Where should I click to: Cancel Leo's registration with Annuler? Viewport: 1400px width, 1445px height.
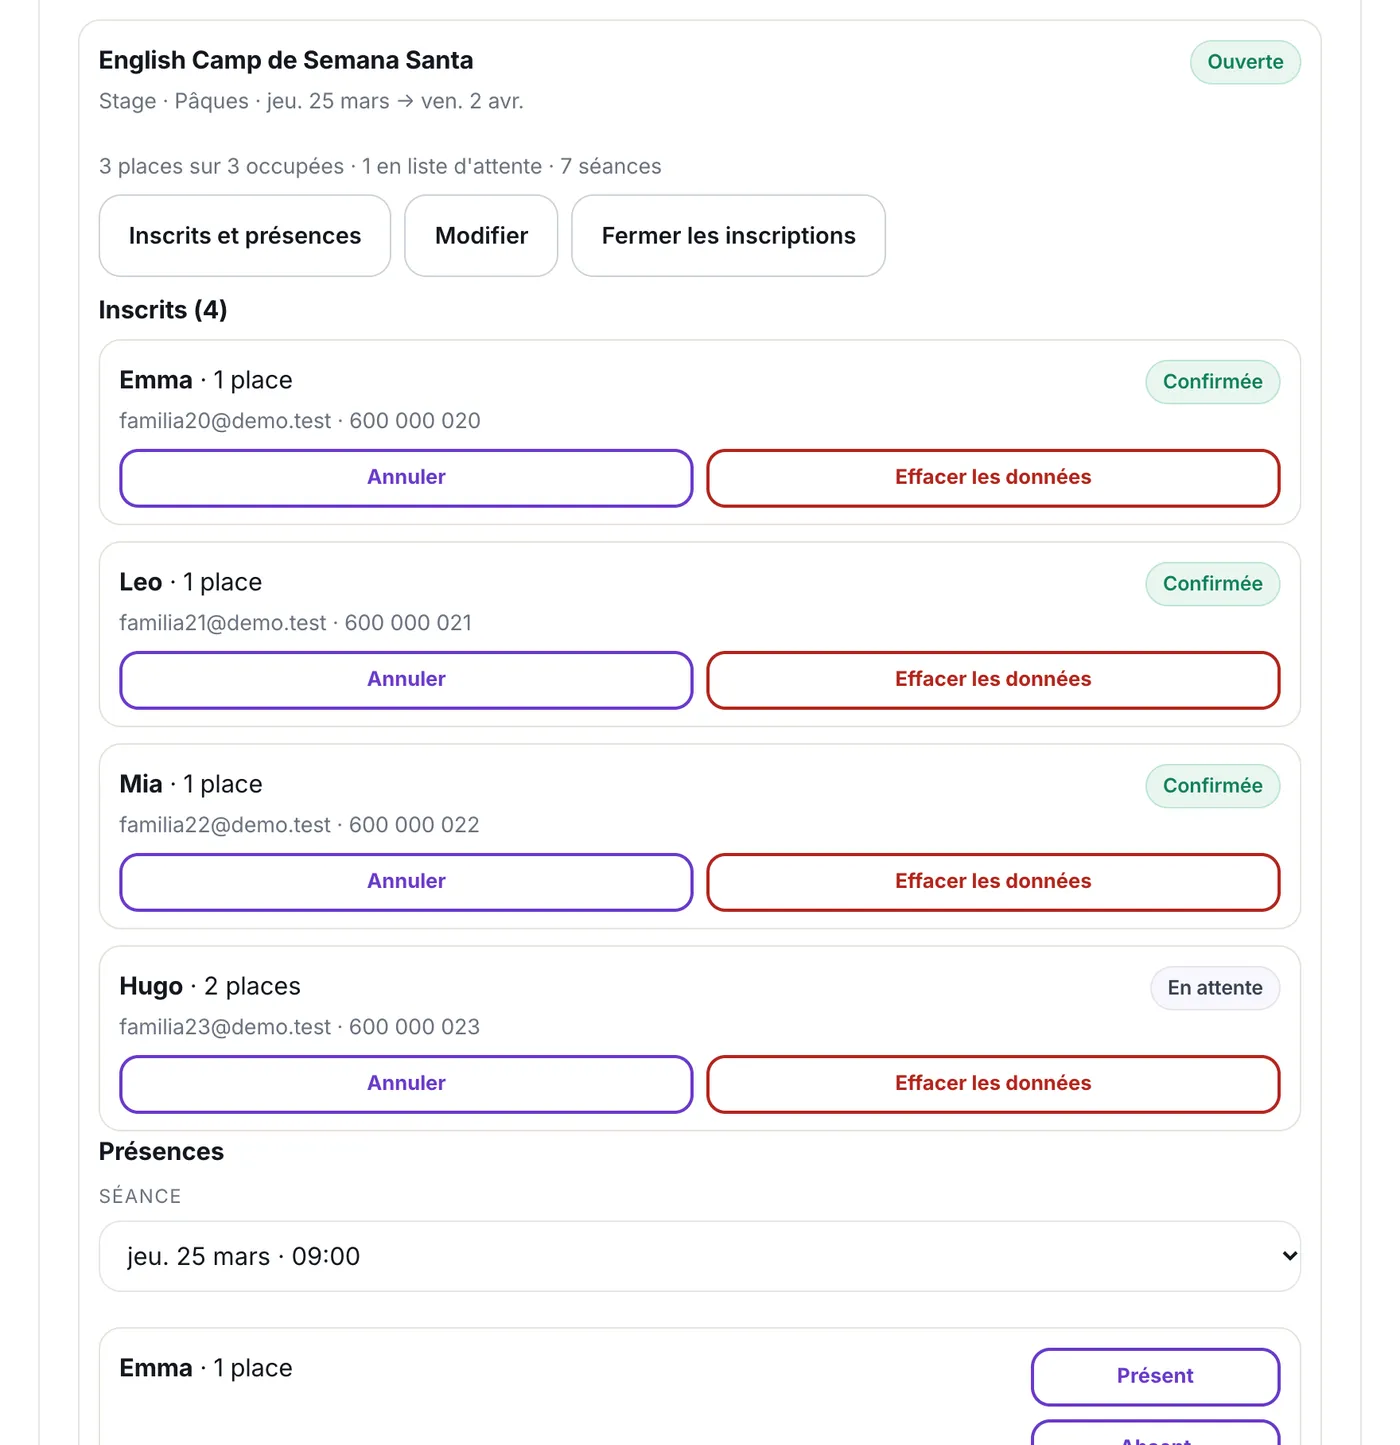406,680
